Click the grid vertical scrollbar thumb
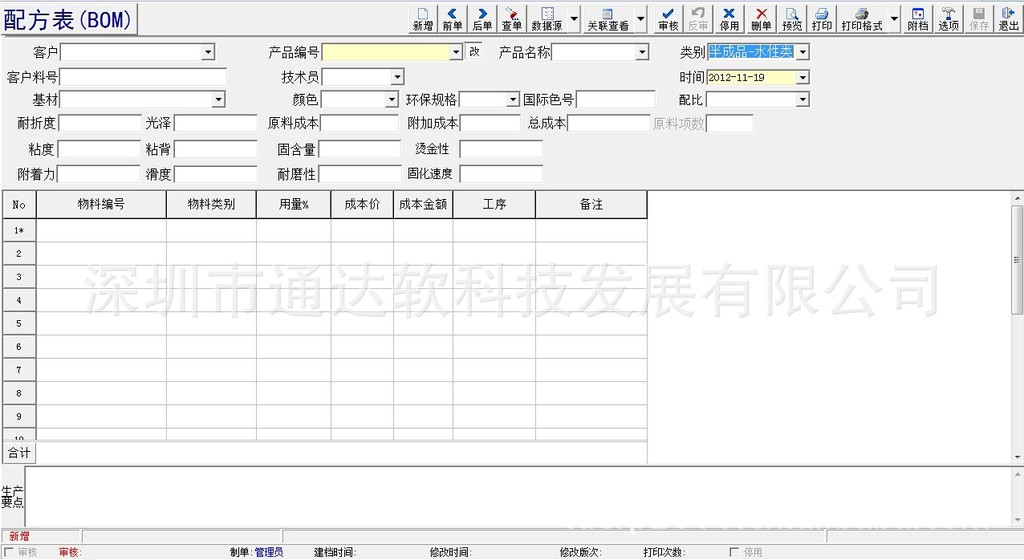Viewport: 1024px width, 560px height. point(1017,259)
